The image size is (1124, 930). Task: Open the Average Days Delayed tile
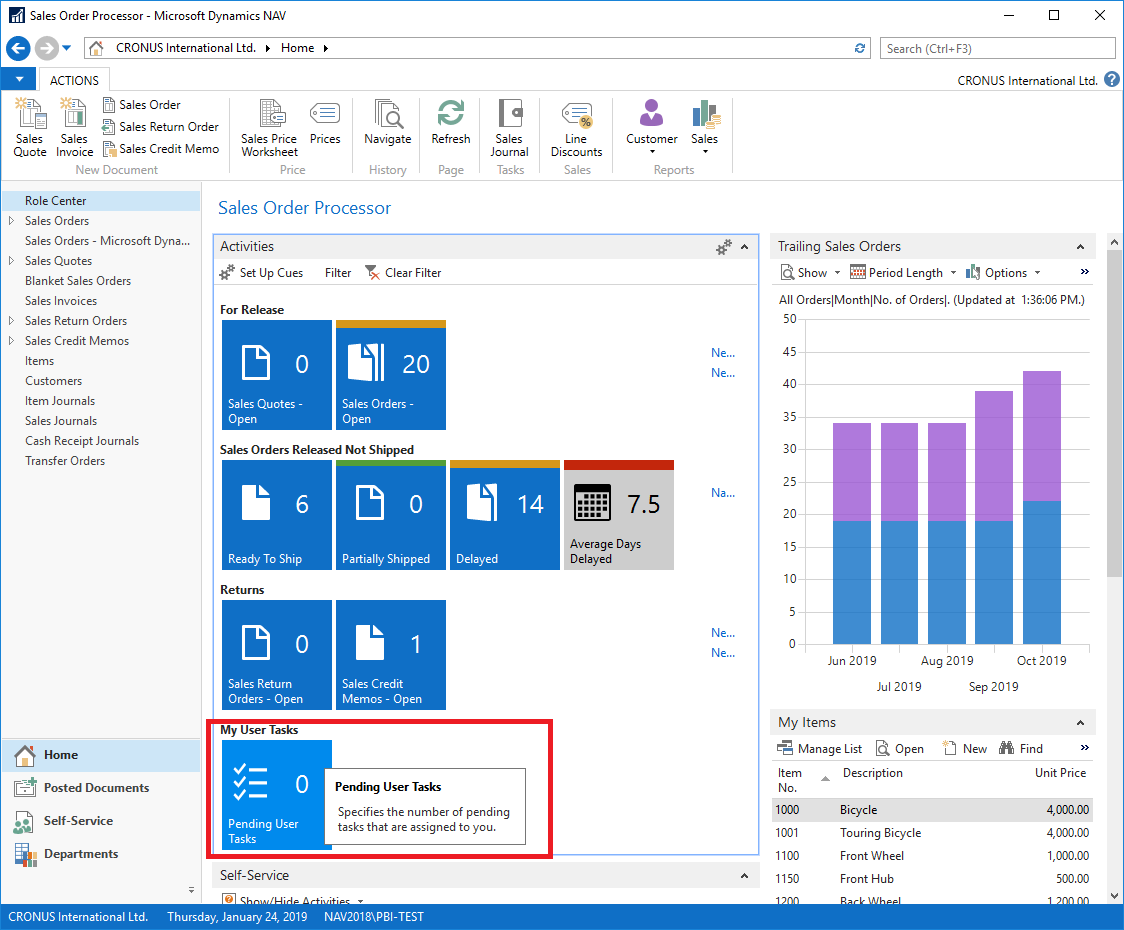click(x=619, y=515)
